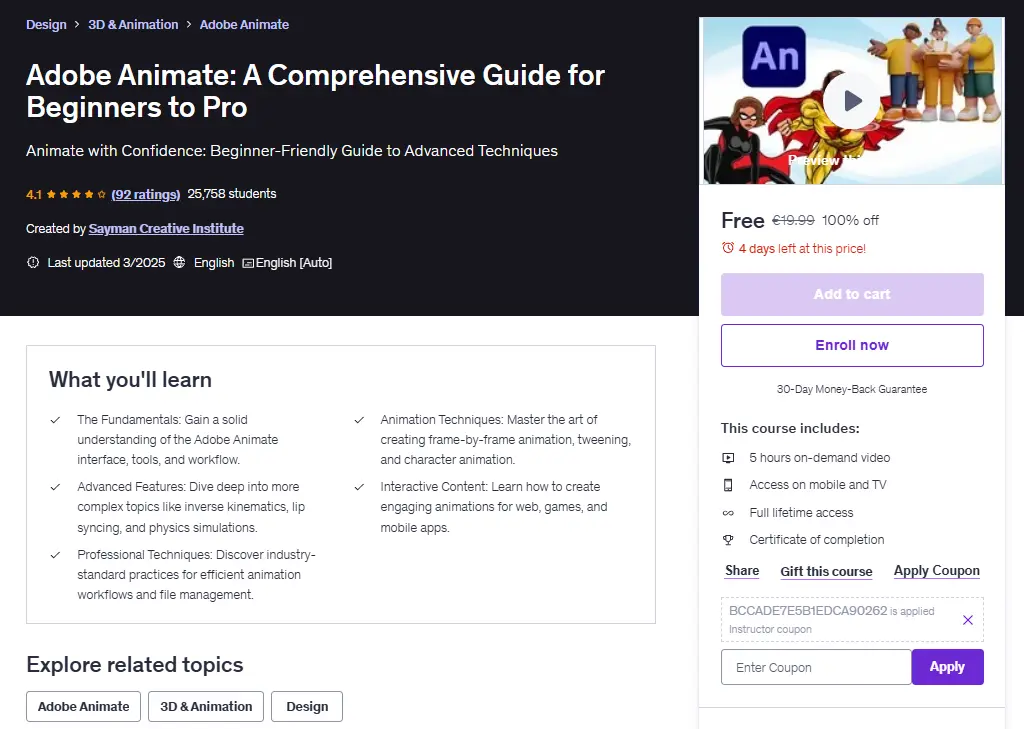1024x729 pixels.
Task: Click the purple Apply button
Action: pos(947,667)
